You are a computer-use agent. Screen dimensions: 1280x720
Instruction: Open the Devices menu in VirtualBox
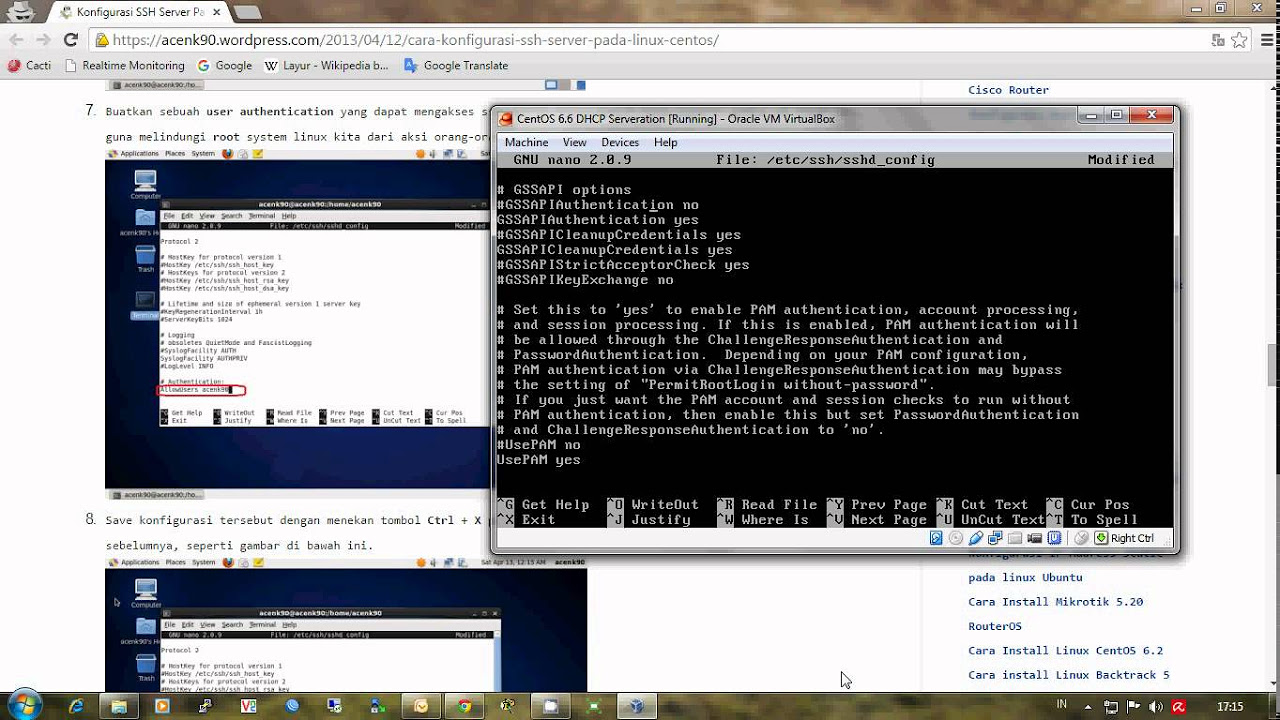pyautogui.click(x=620, y=143)
